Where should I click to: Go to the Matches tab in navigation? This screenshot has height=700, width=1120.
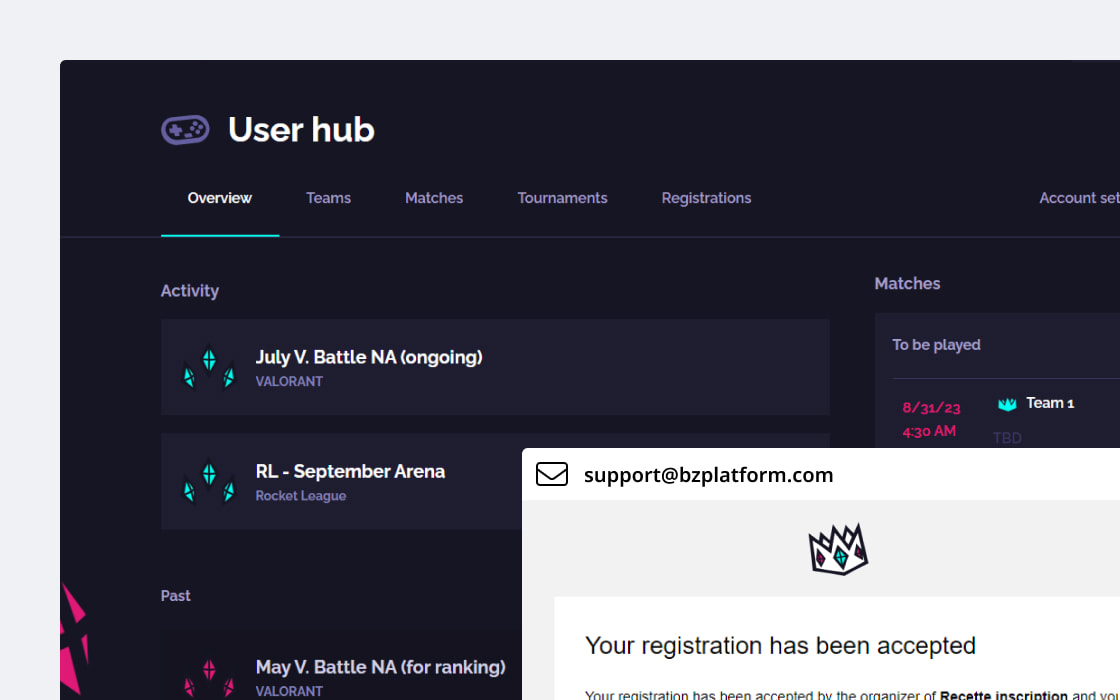(x=434, y=198)
